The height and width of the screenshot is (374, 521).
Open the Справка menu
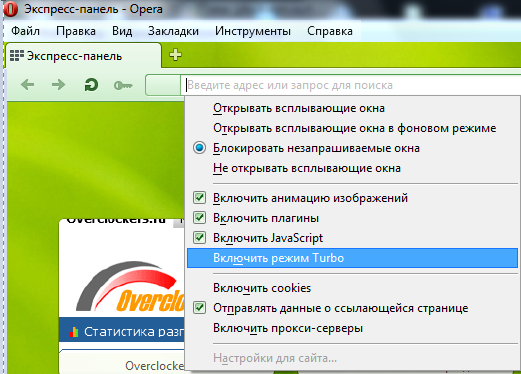330,31
